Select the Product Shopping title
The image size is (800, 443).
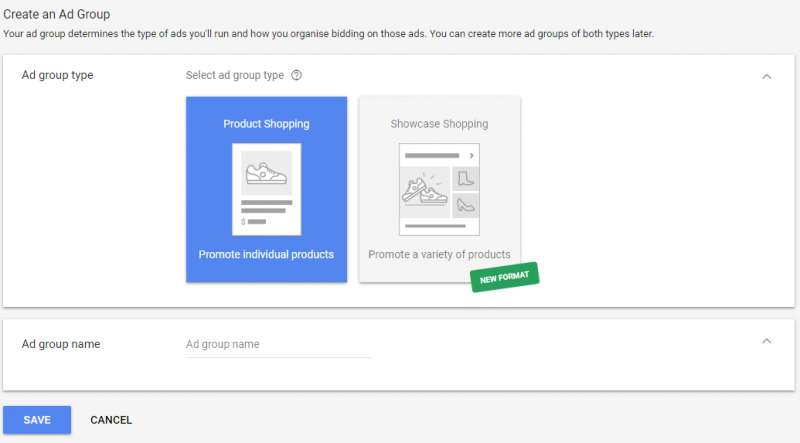pos(266,124)
